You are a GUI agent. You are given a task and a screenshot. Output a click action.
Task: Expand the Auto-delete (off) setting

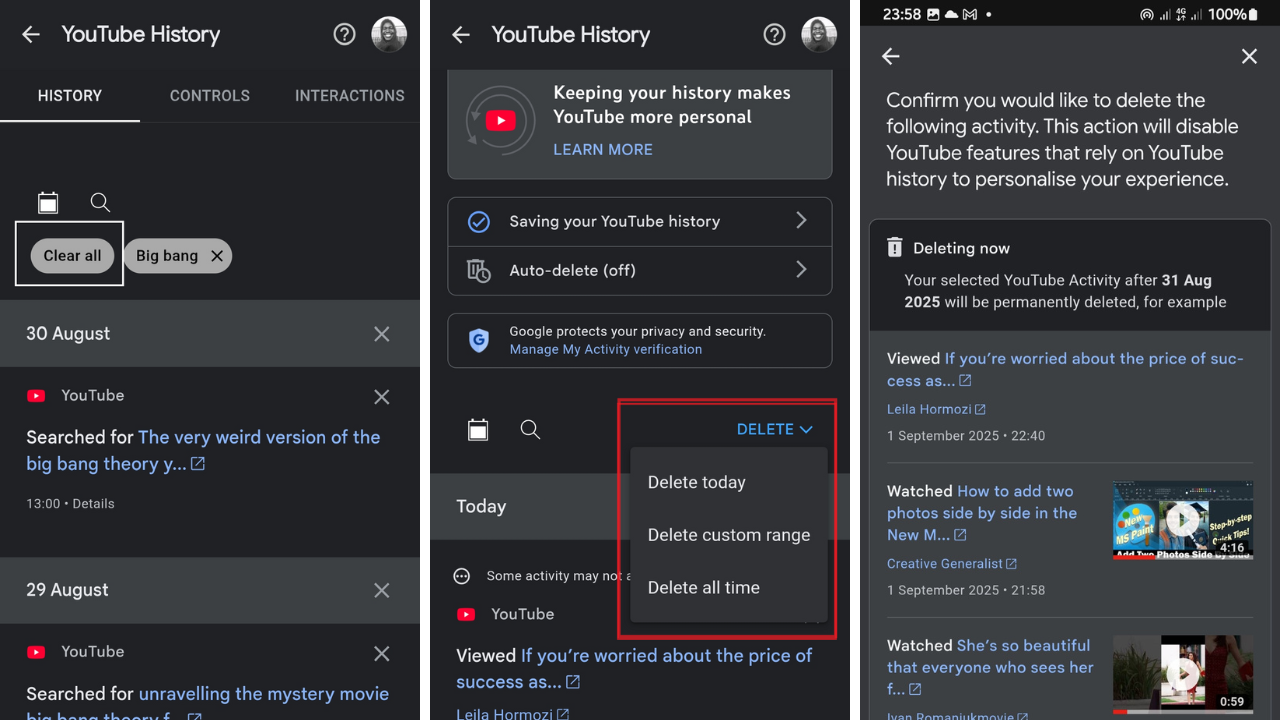[x=639, y=270]
